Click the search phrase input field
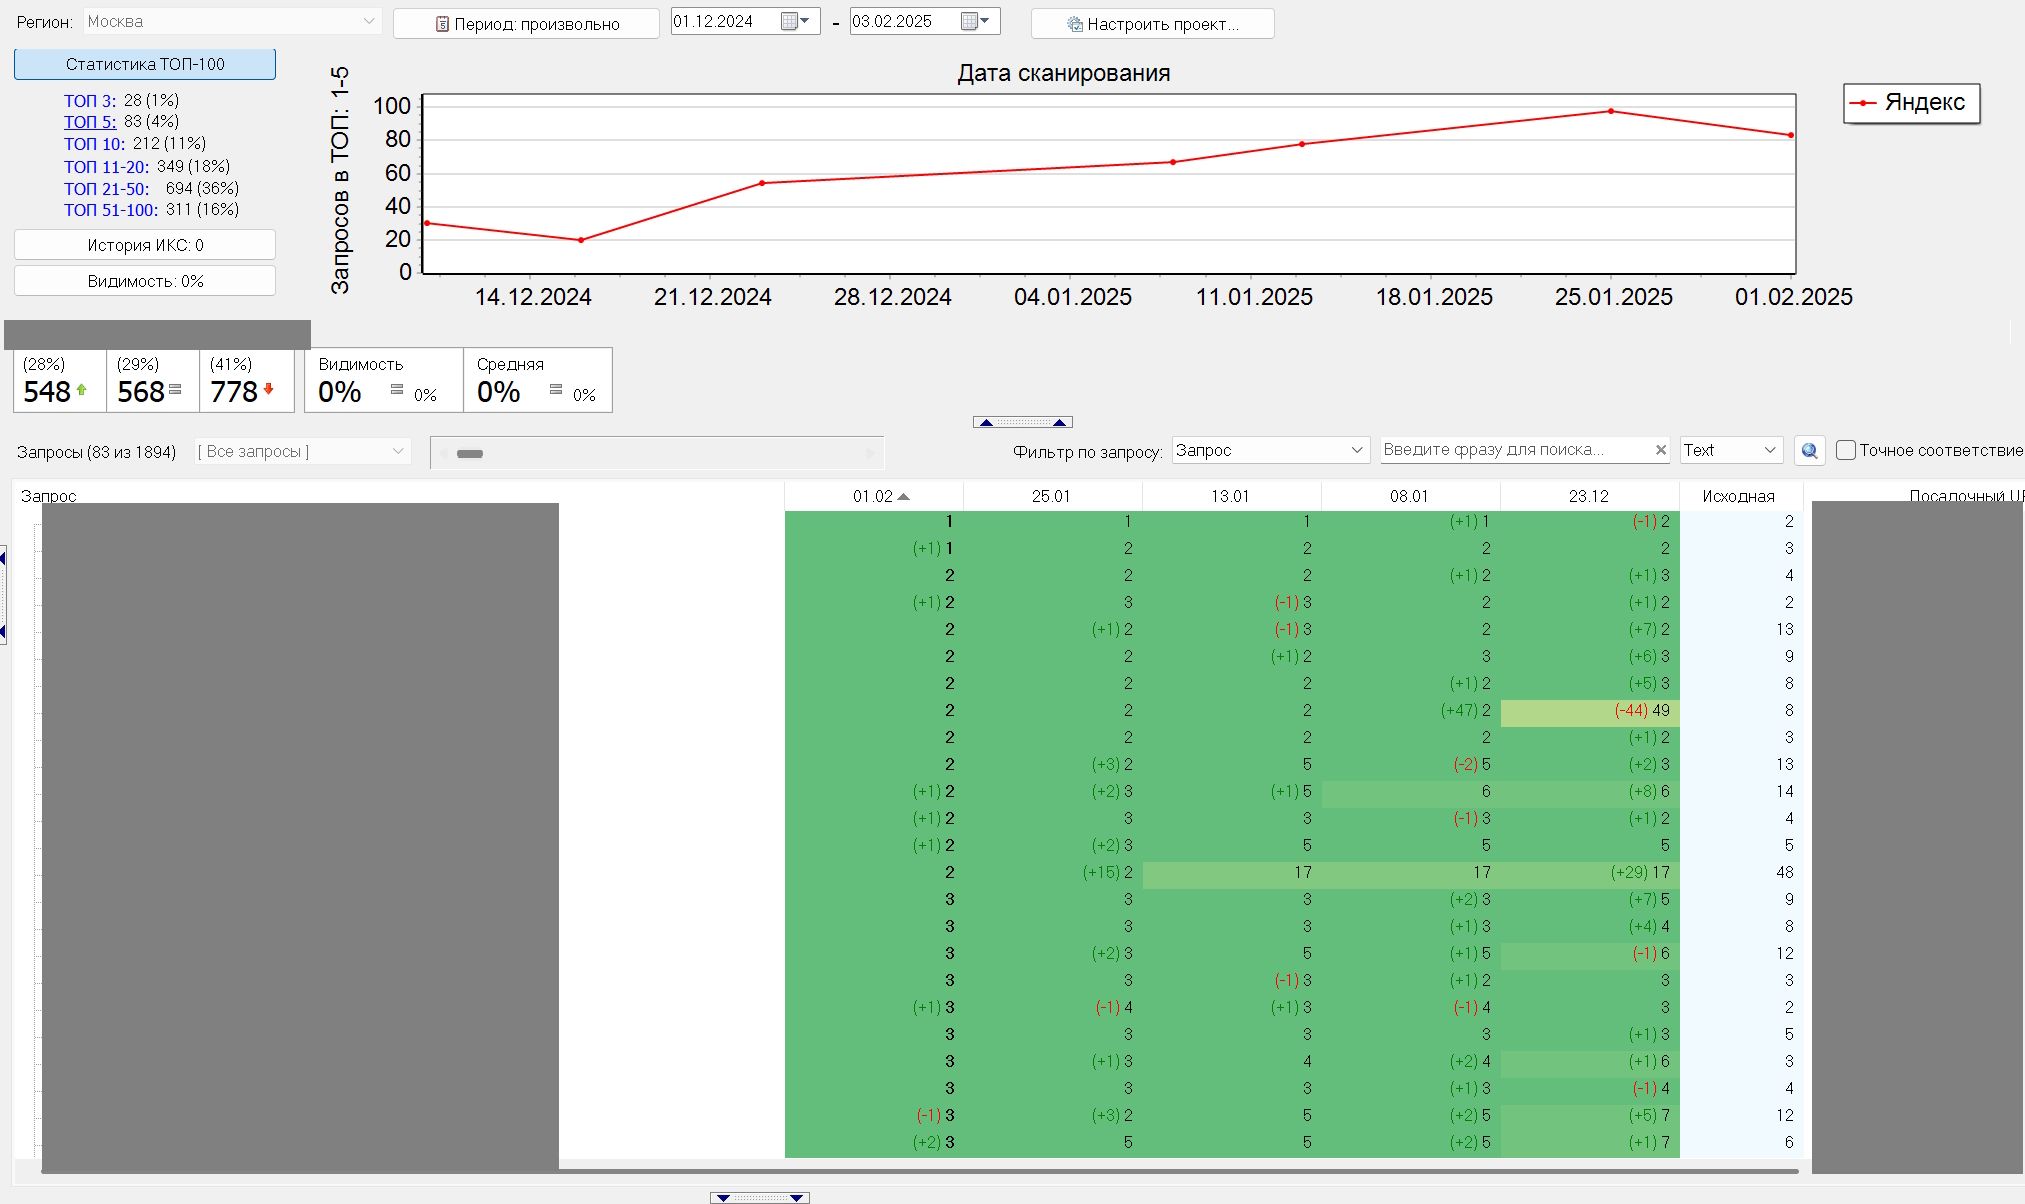This screenshot has height=1204, width=2025. [1510, 451]
